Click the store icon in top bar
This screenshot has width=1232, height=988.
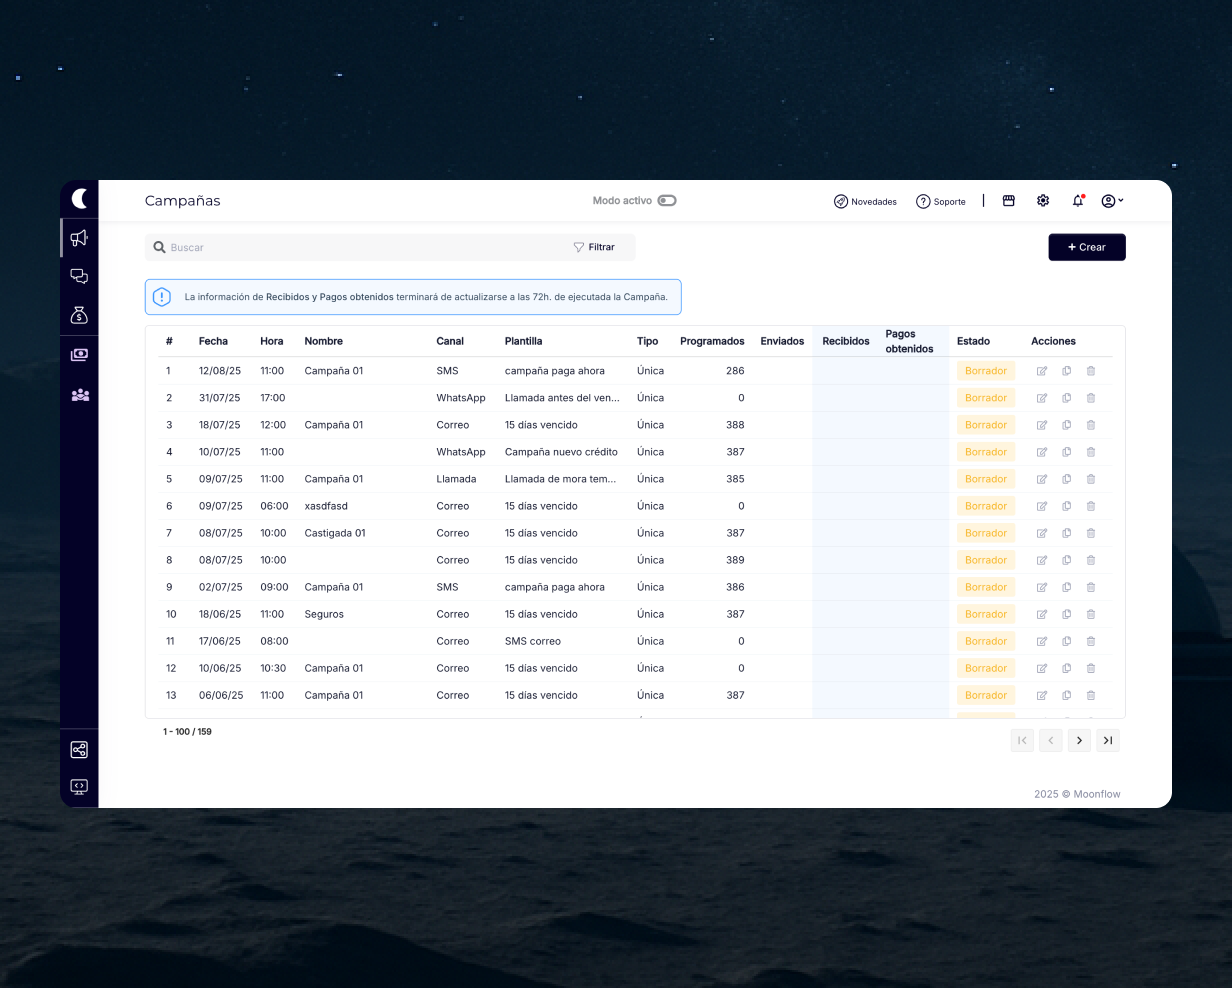click(1008, 201)
